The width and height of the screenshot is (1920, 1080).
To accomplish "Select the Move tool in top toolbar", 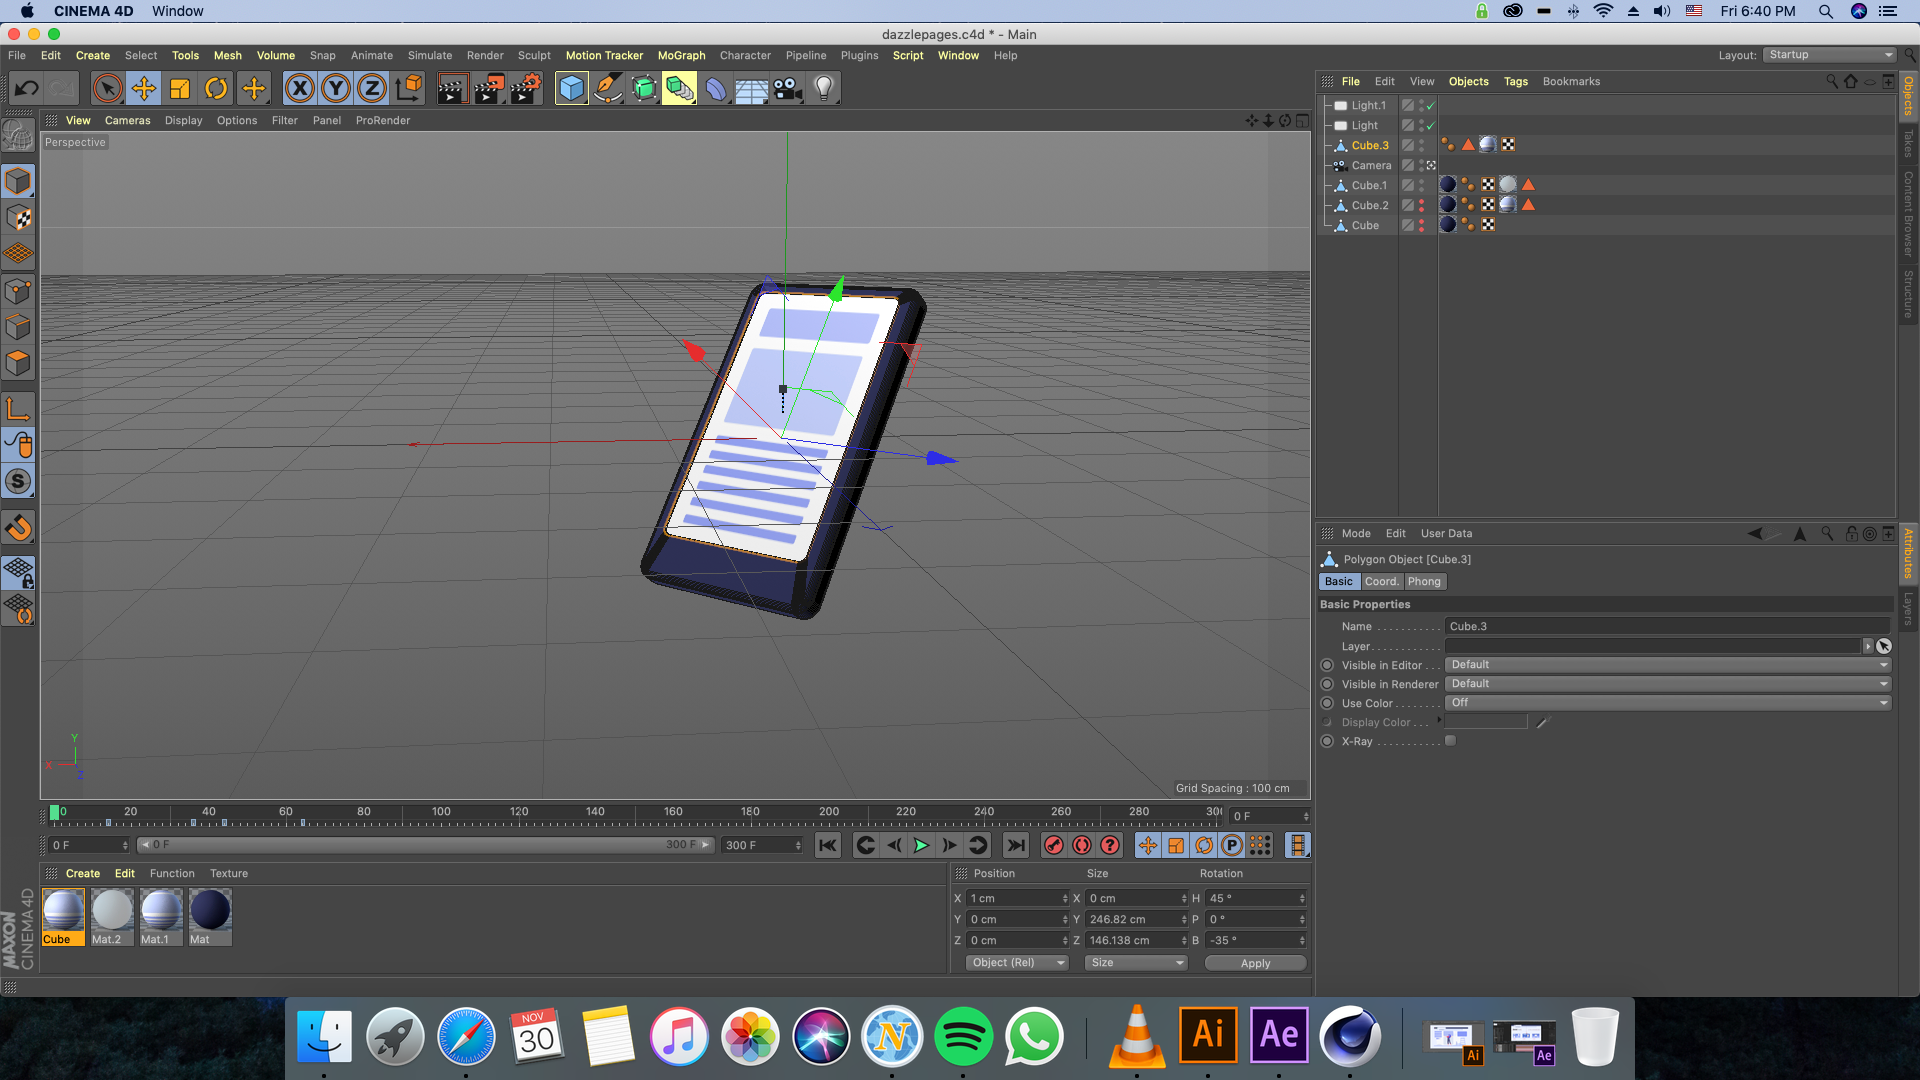I will pos(144,89).
